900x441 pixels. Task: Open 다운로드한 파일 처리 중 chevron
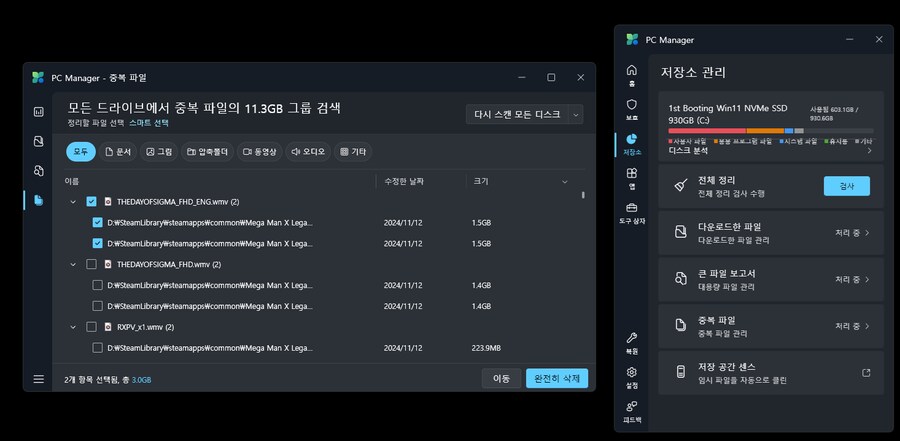(x=867, y=233)
